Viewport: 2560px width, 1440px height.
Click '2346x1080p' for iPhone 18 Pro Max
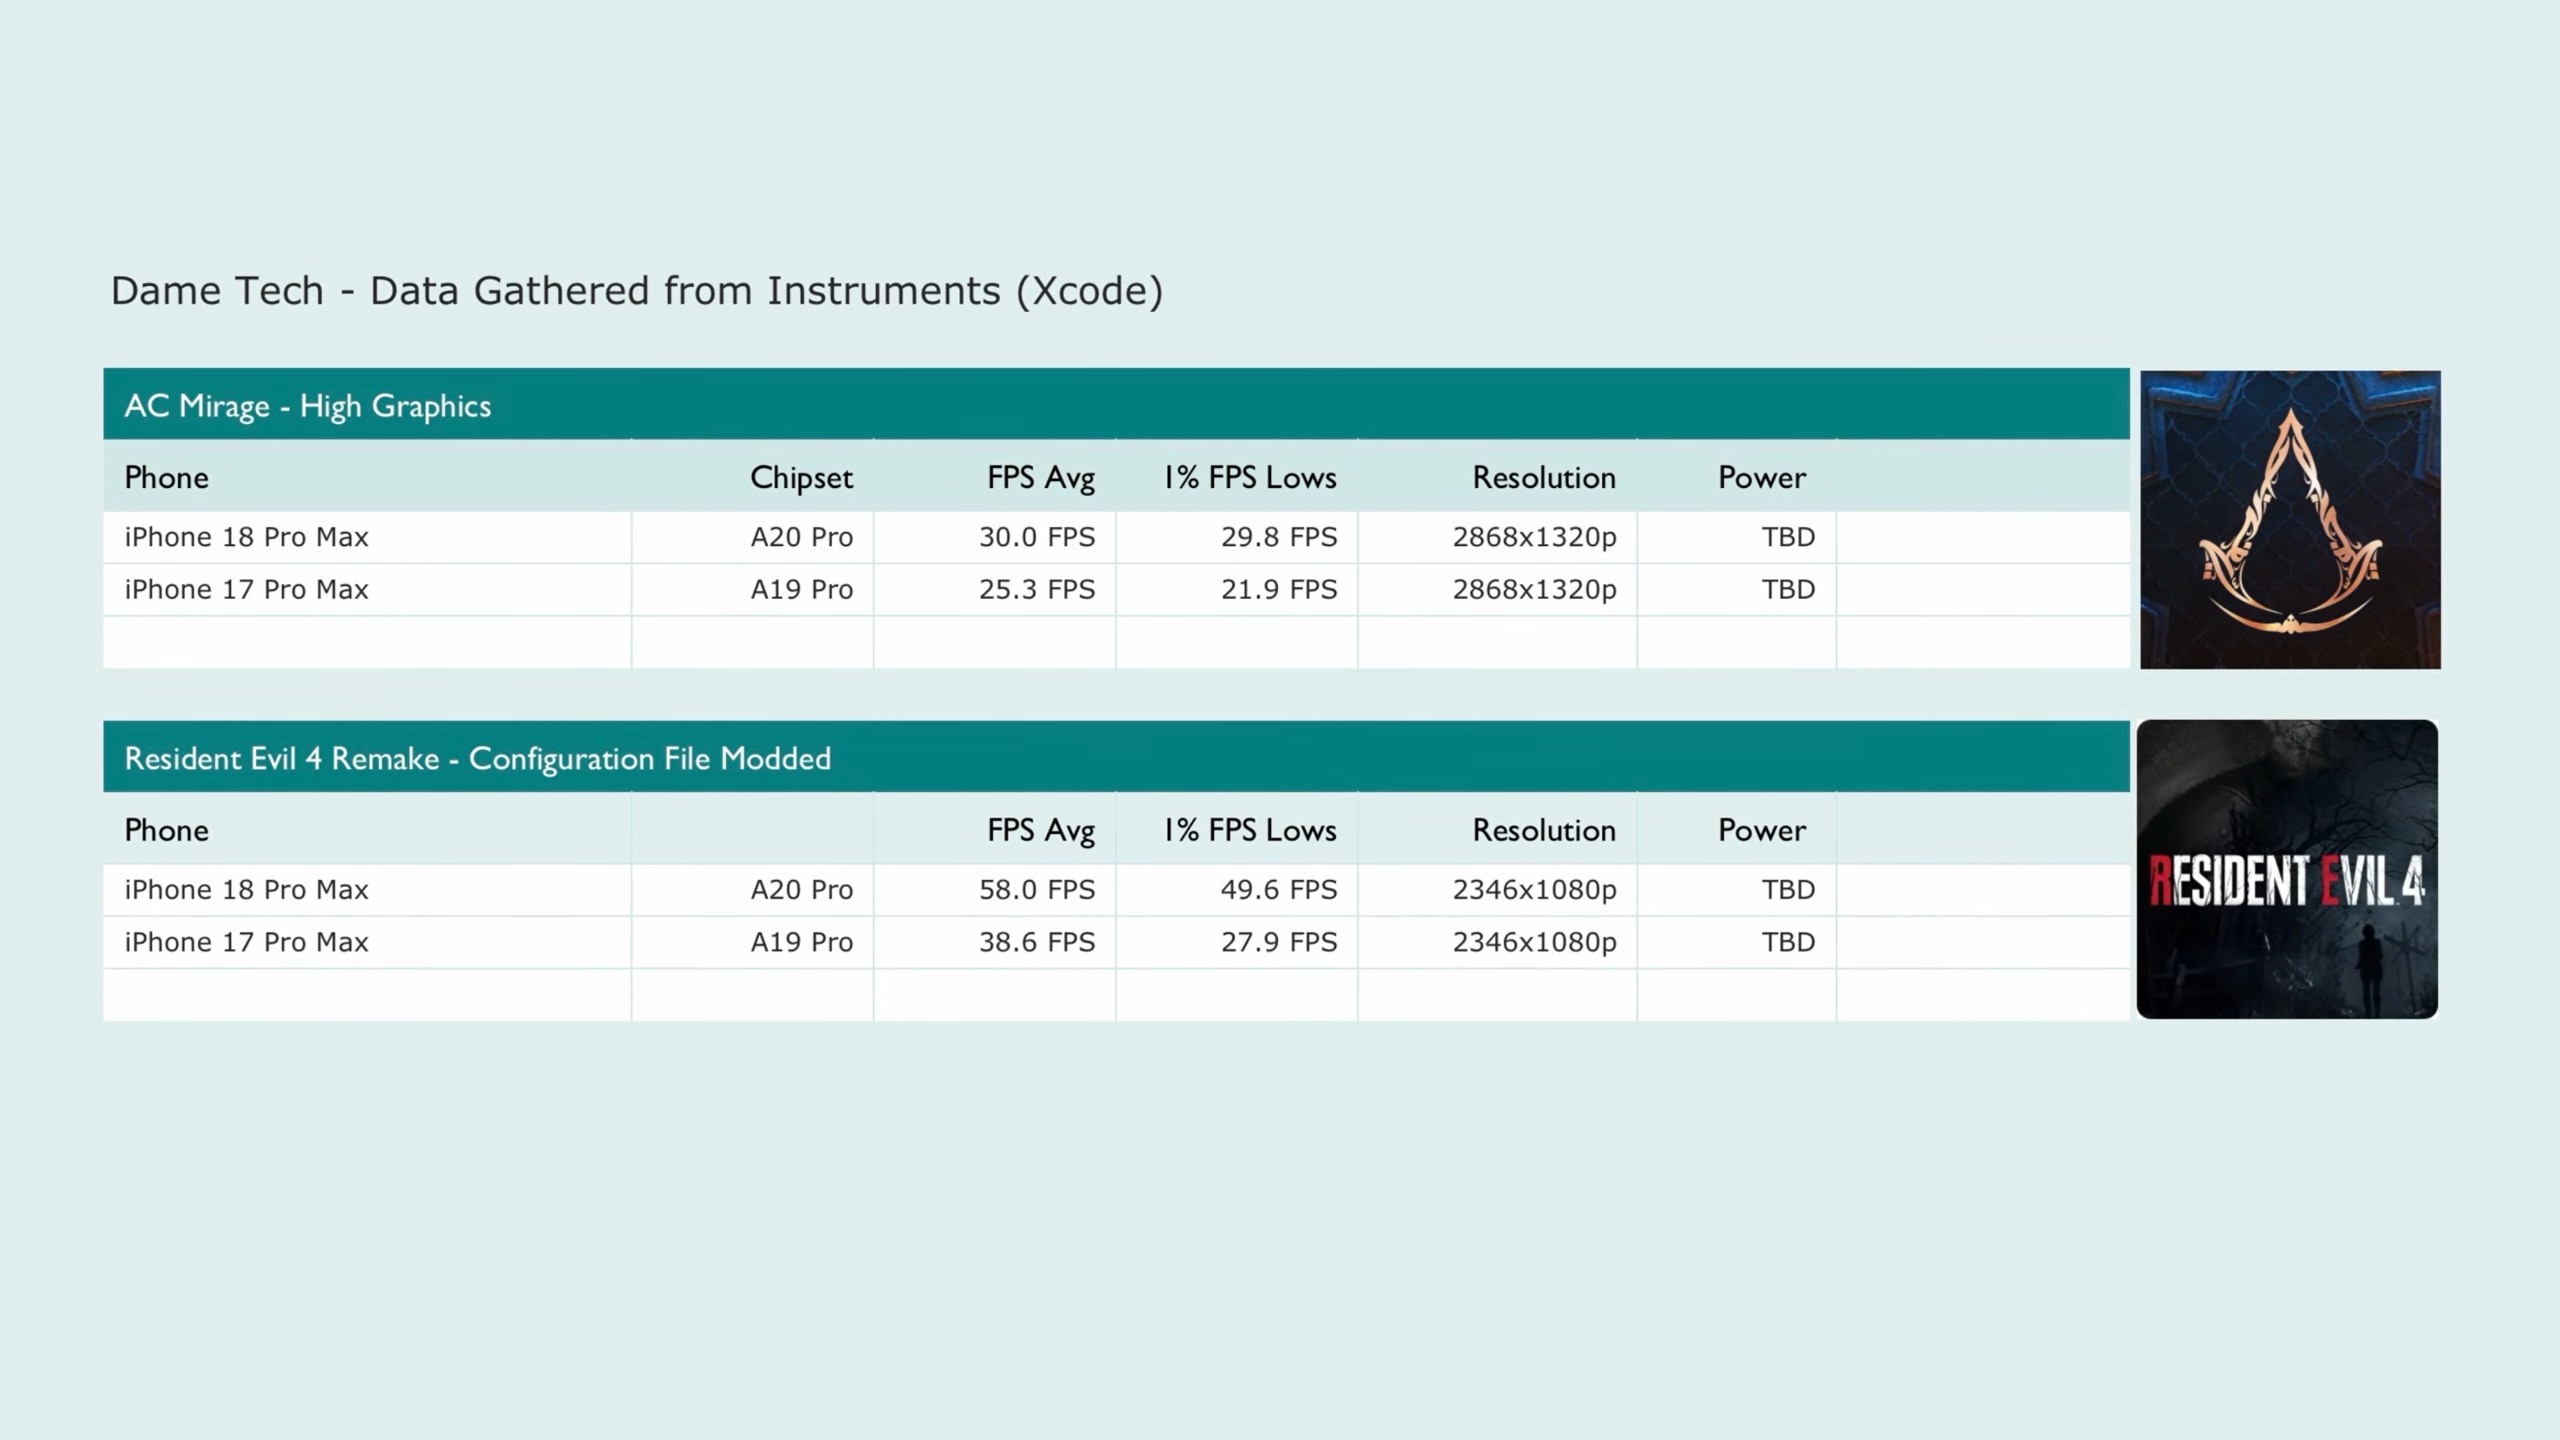1534,890
